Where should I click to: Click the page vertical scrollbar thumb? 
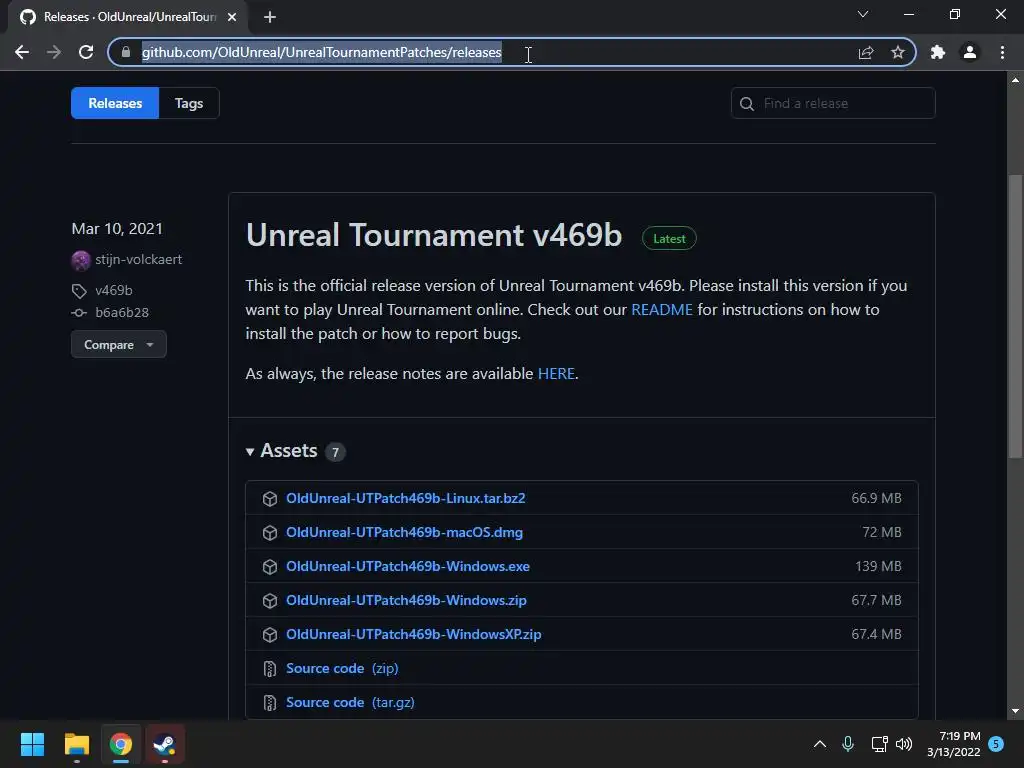[1016, 317]
